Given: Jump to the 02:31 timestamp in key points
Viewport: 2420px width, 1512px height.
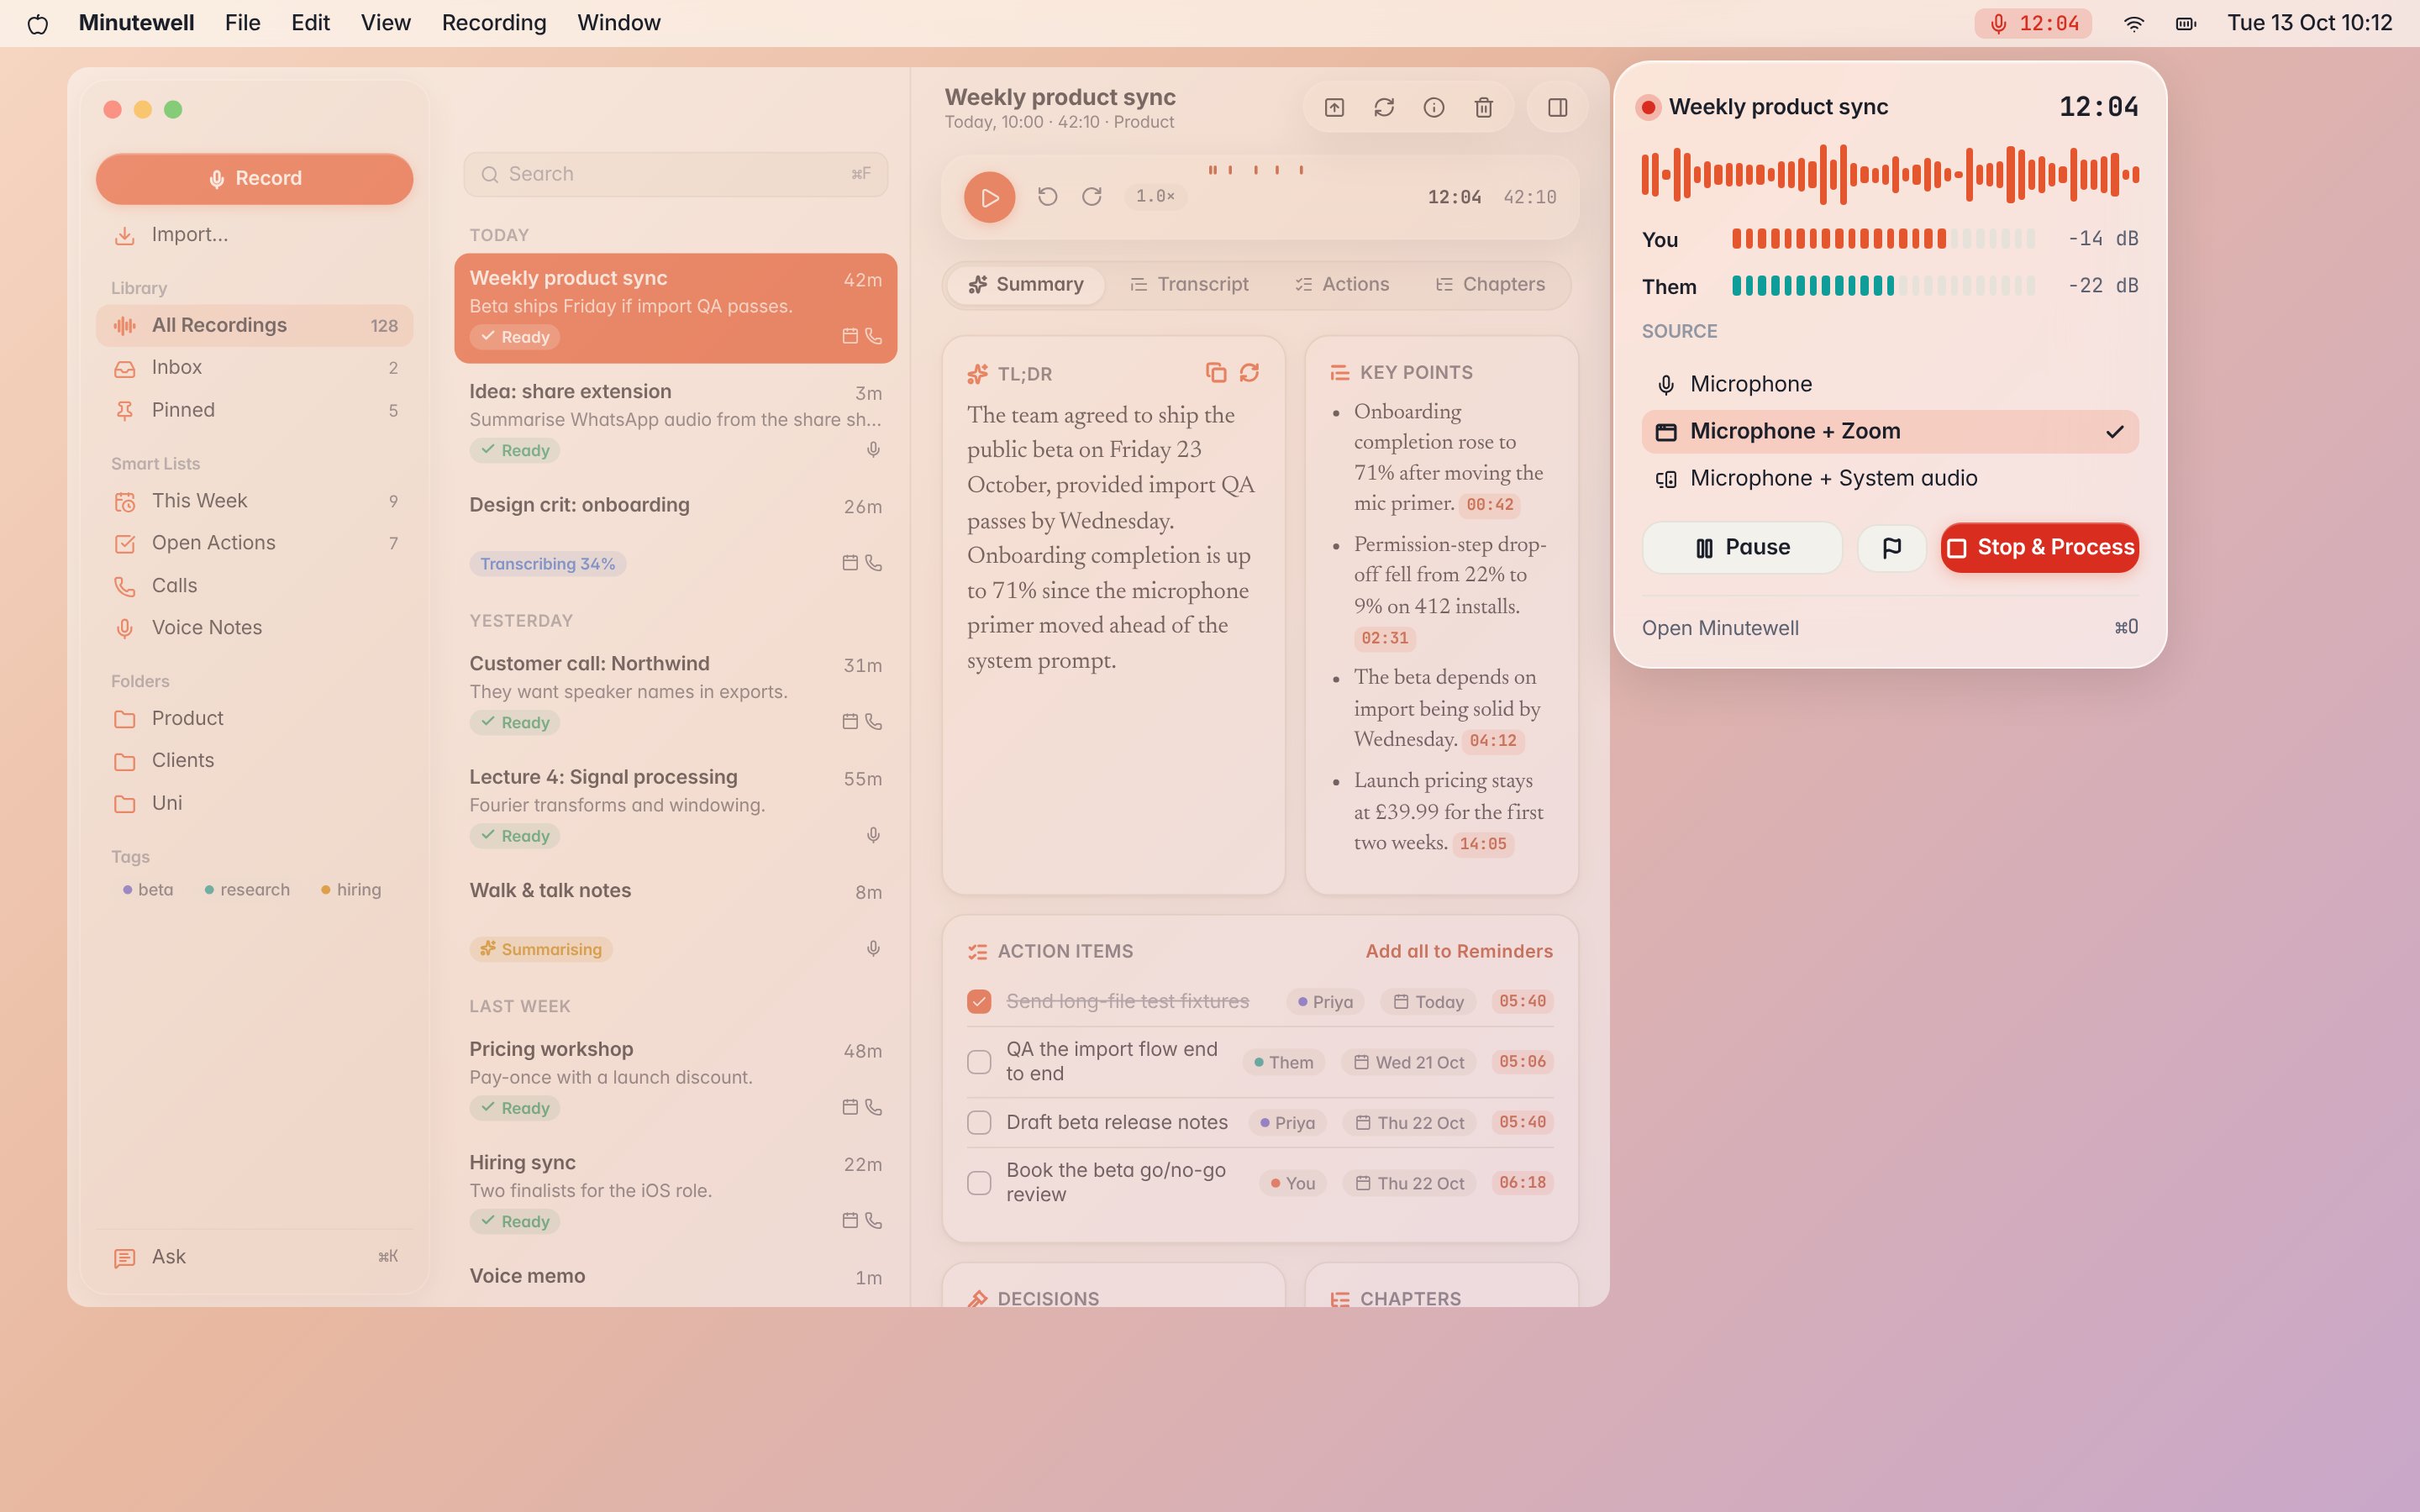Looking at the screenshot, I should 1384,638.
